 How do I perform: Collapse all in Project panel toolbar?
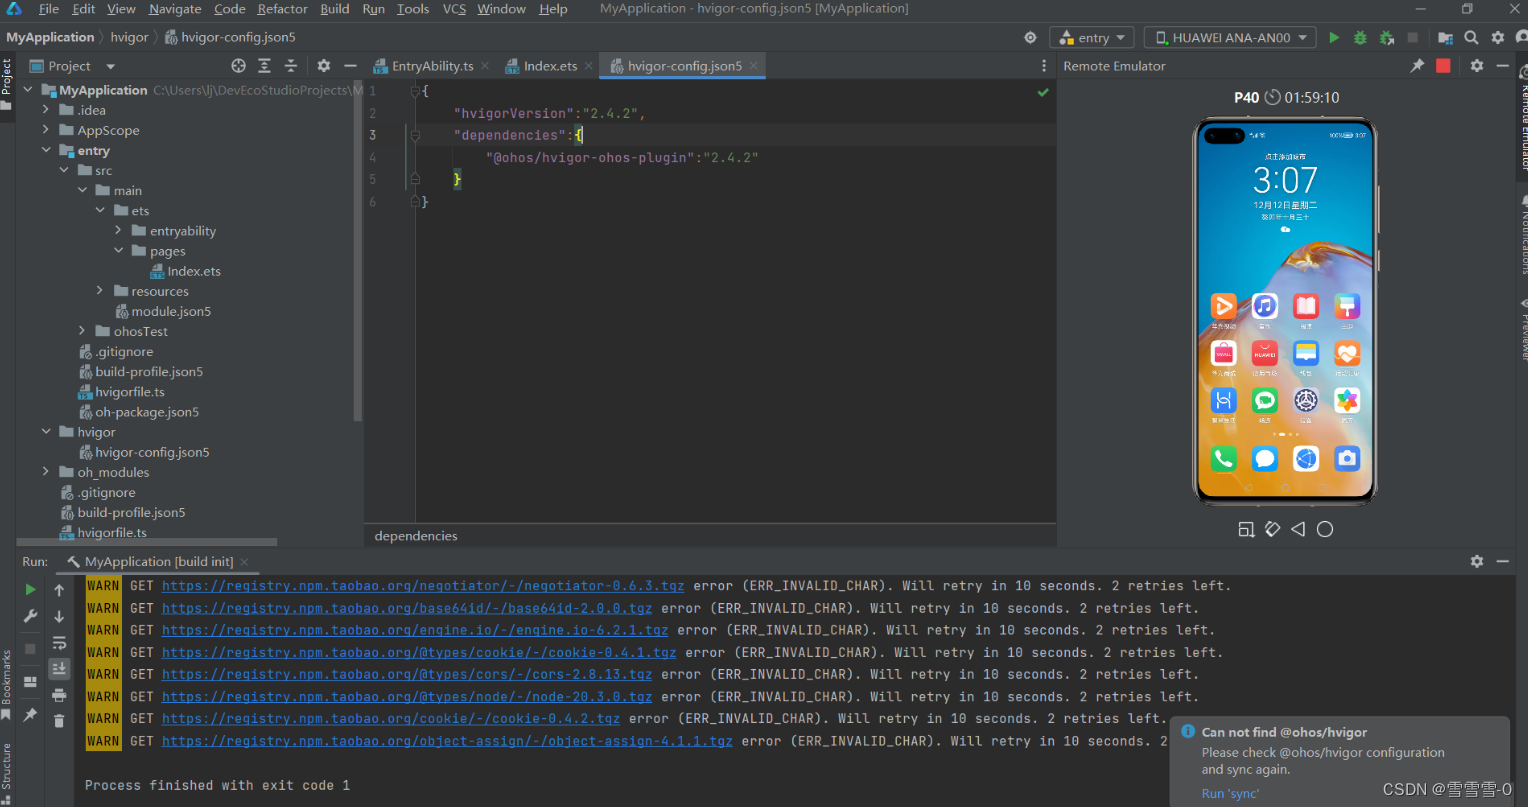pos(291,66)
